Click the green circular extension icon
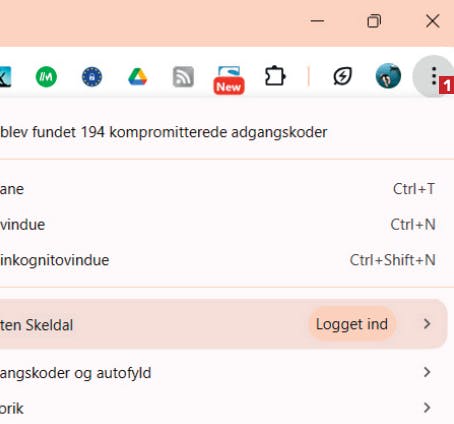Image resolution: width=454 pixels, height=424 pixels. [x=46, y=77]
